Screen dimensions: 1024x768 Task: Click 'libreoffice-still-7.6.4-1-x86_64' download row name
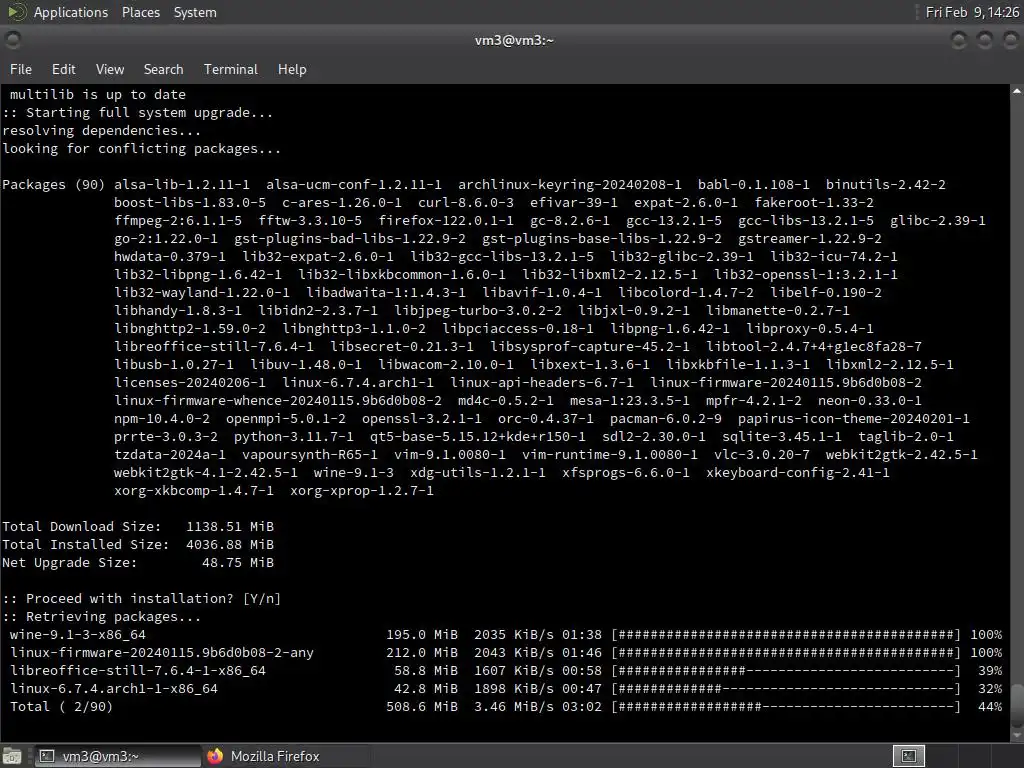coord(138,671)
